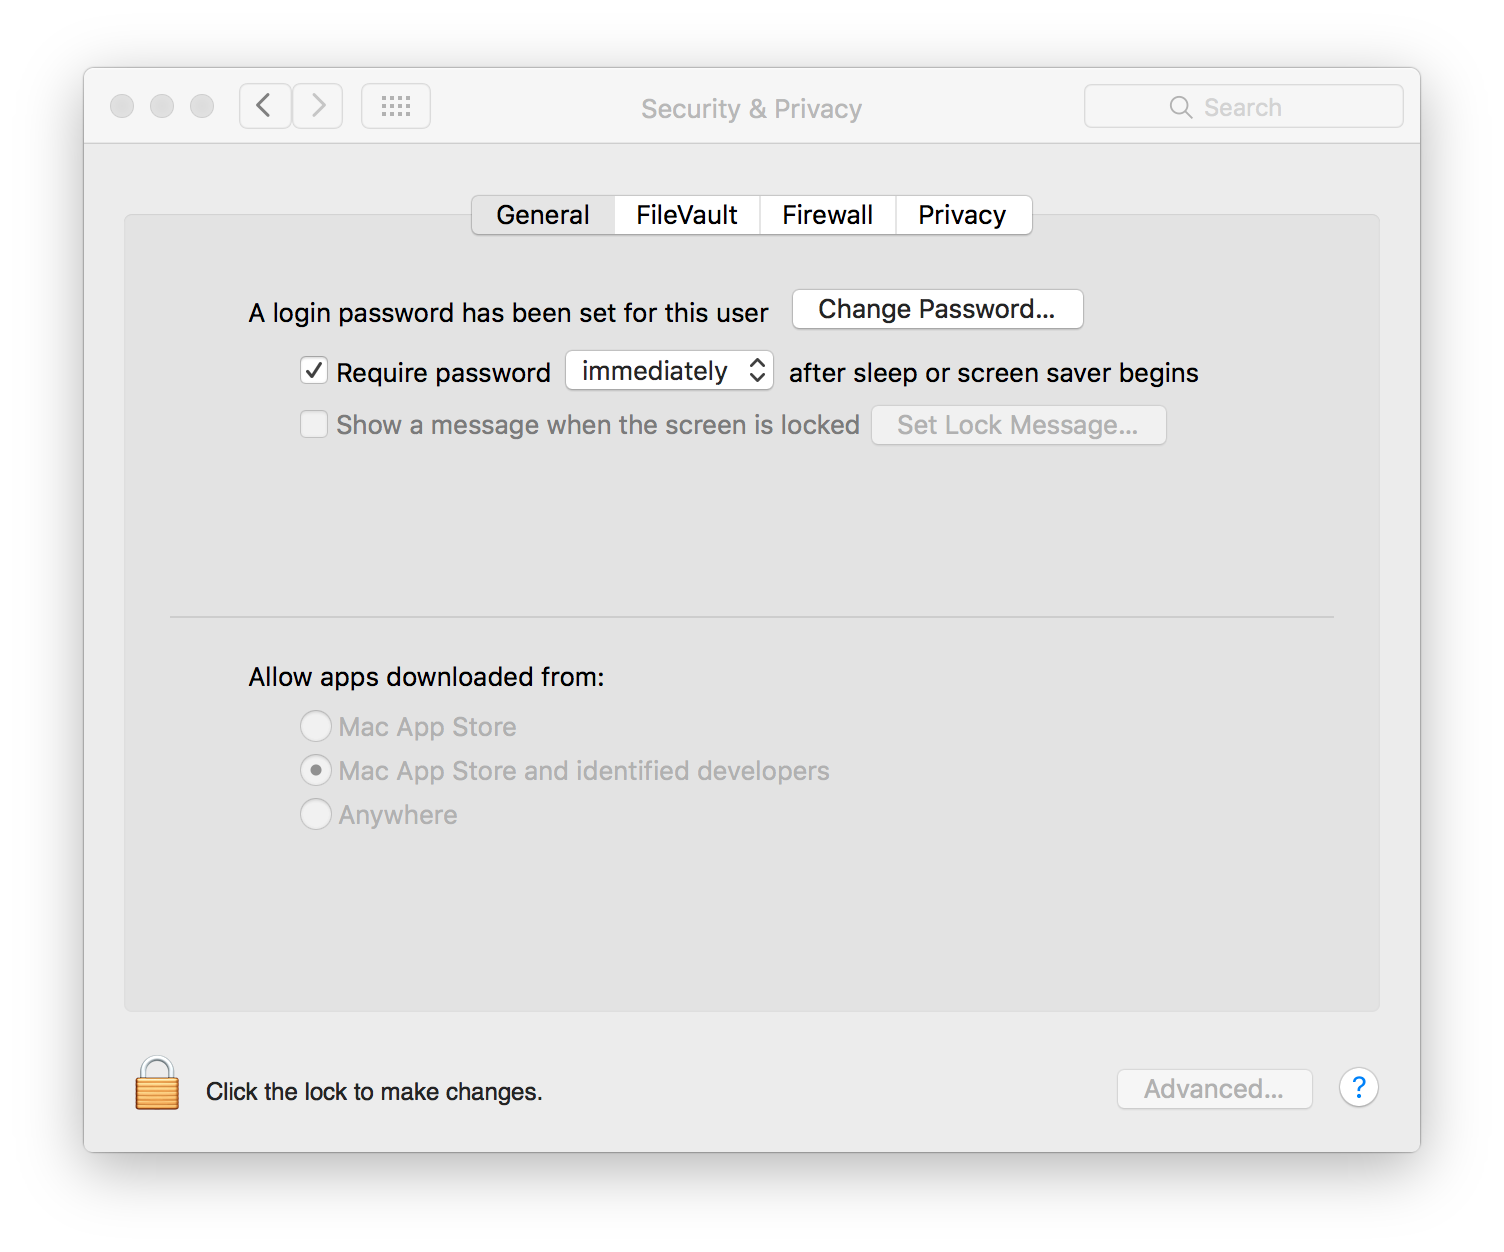
Task: Click the Change Password... button
Action: click(x=937, y=309)
